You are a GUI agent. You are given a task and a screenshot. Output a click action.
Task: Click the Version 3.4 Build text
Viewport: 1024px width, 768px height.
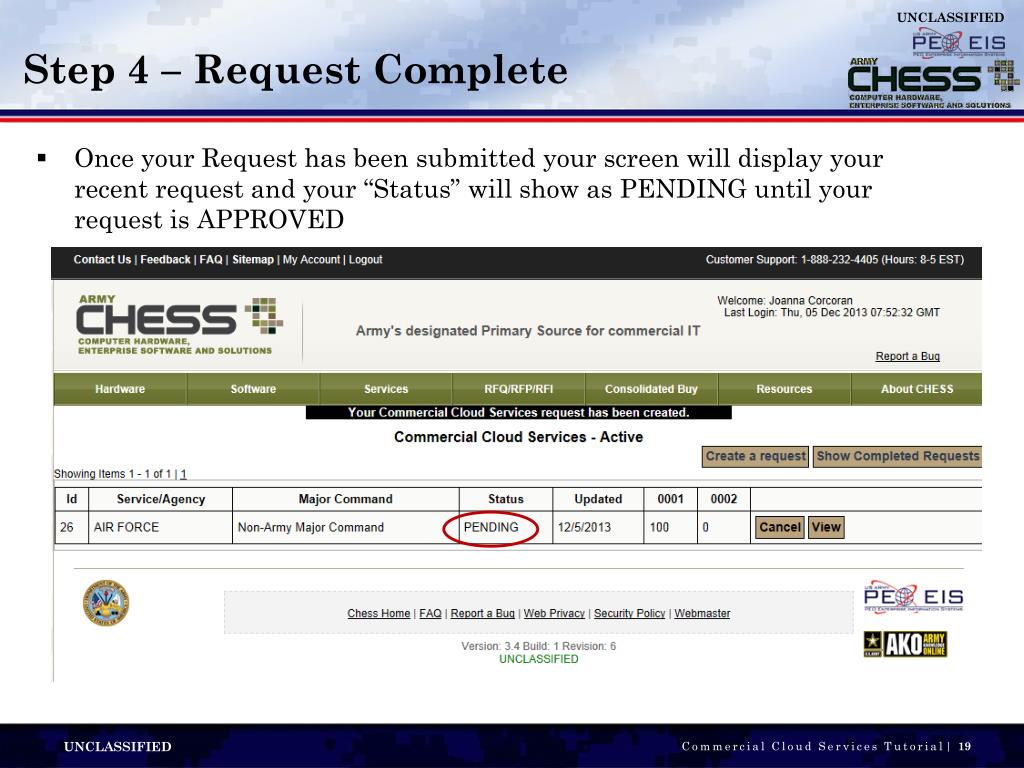pos(538,646)
